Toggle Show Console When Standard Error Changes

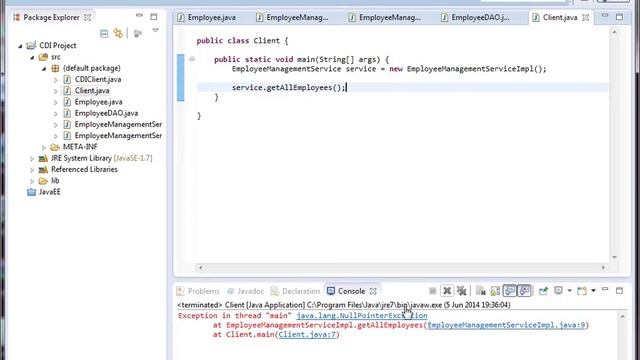[524, 291]
